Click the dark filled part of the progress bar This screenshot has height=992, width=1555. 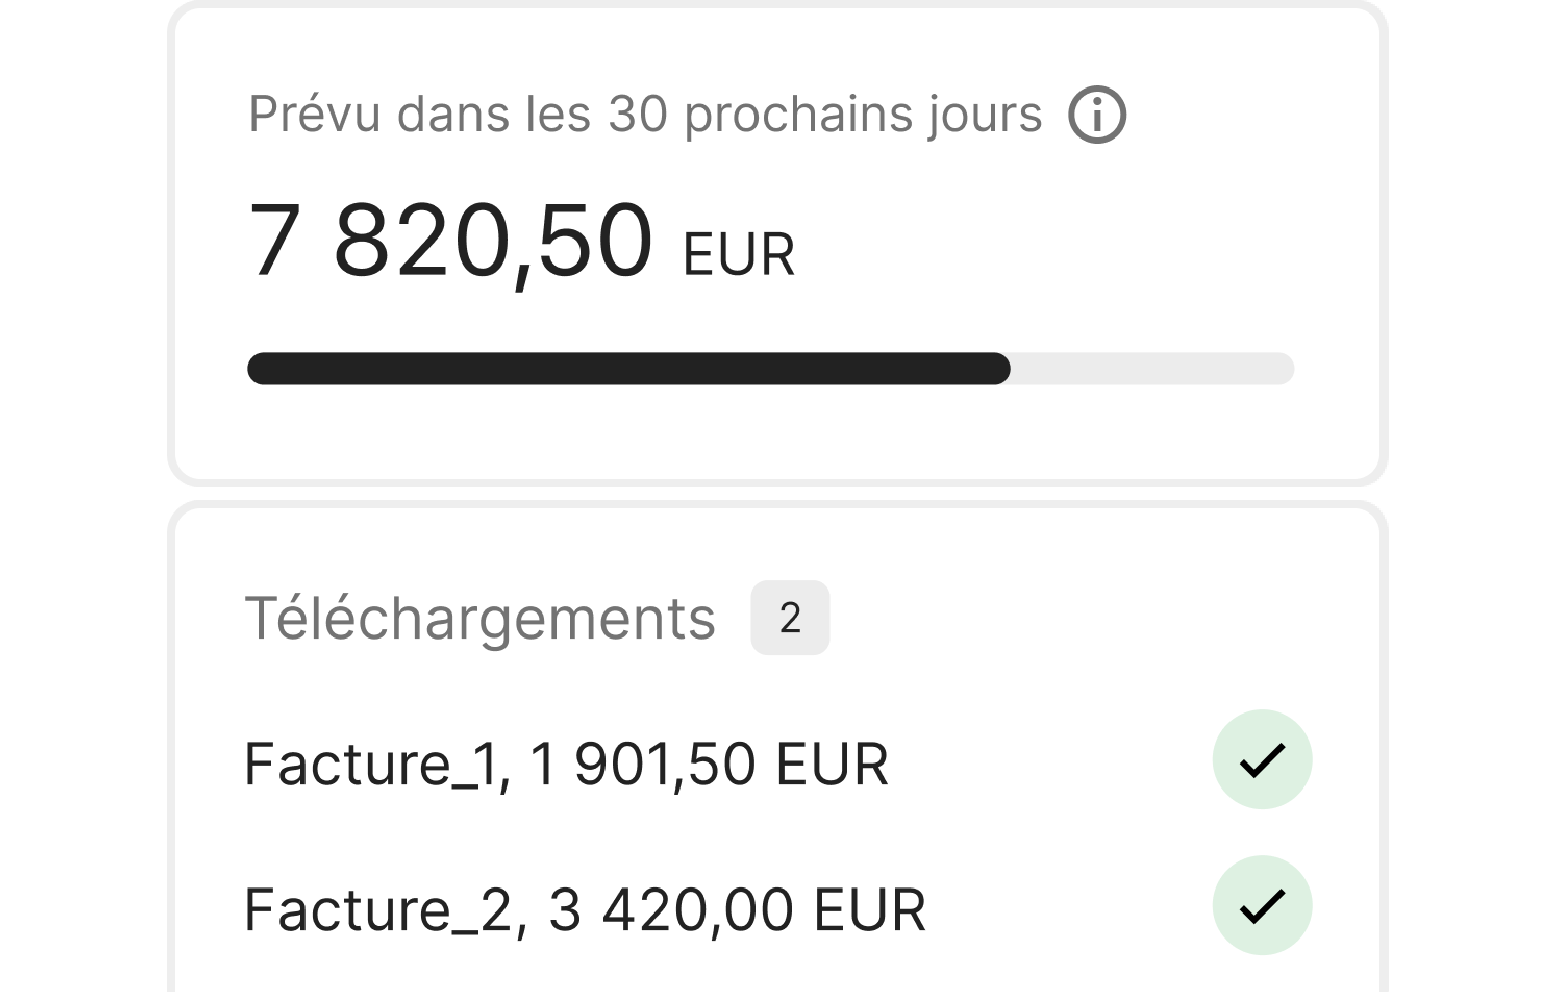(x=628, y=368)
